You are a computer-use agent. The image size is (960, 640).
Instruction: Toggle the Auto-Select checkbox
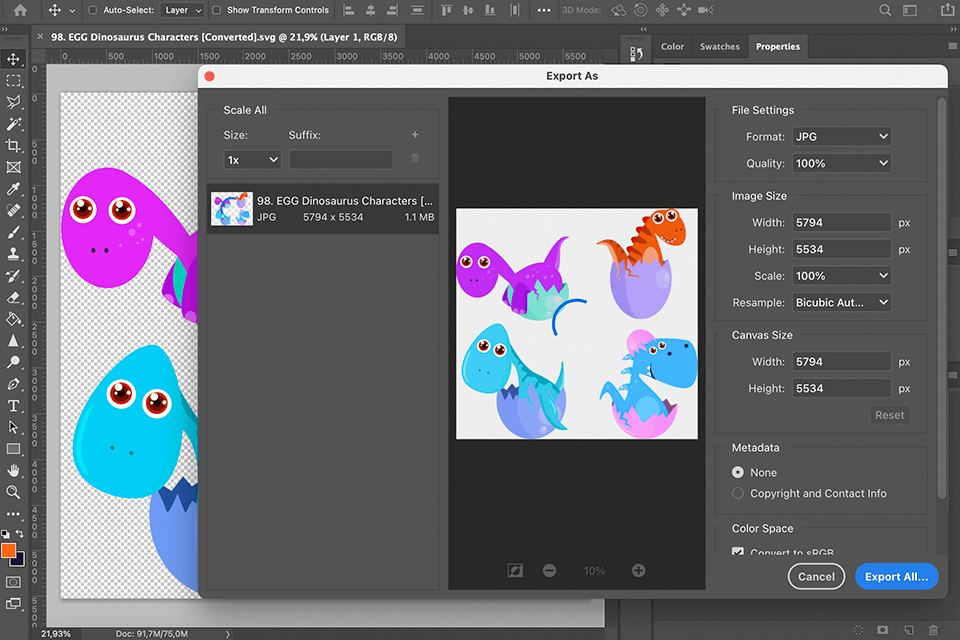[x=93, y=10]
